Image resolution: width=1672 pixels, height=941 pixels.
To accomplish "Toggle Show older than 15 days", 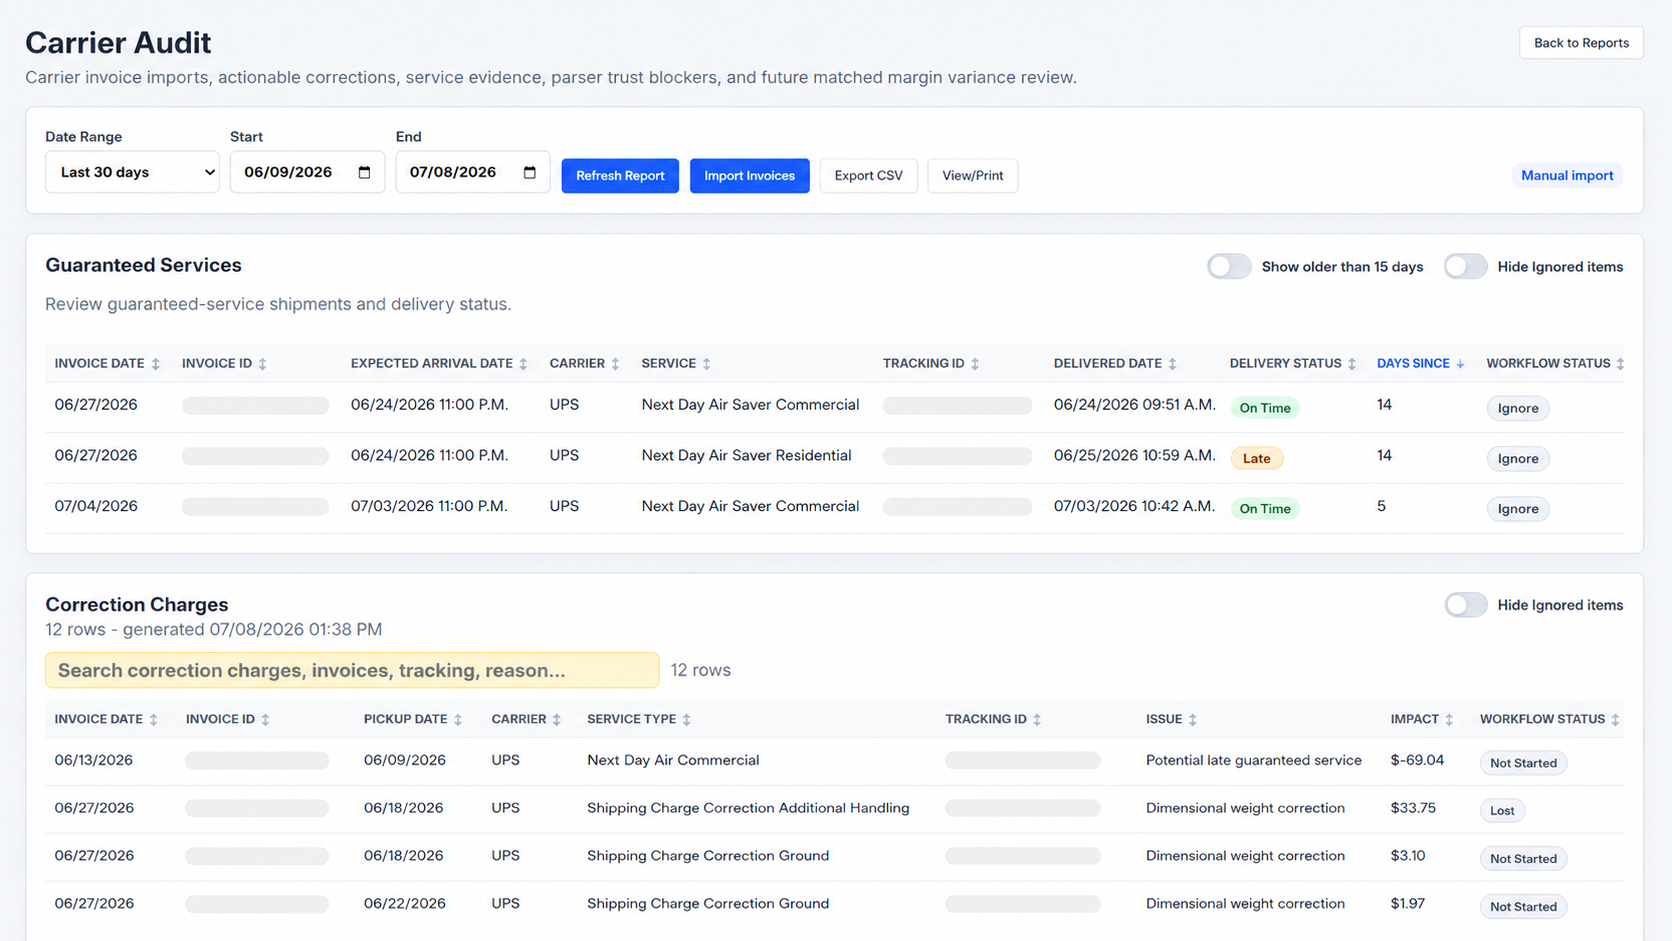I will 1228,266.
